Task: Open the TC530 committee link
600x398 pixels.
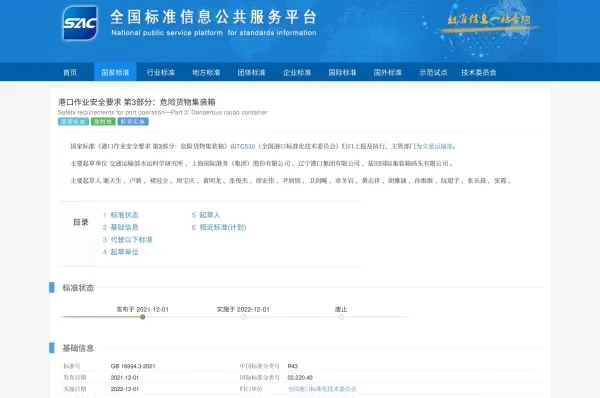Action: 246,146
